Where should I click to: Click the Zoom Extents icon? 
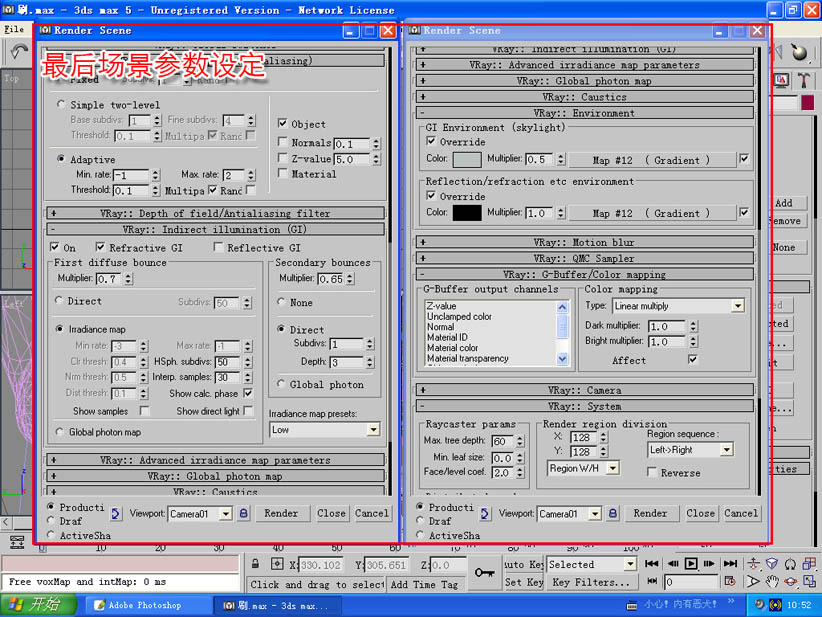(x=791, y=564)
